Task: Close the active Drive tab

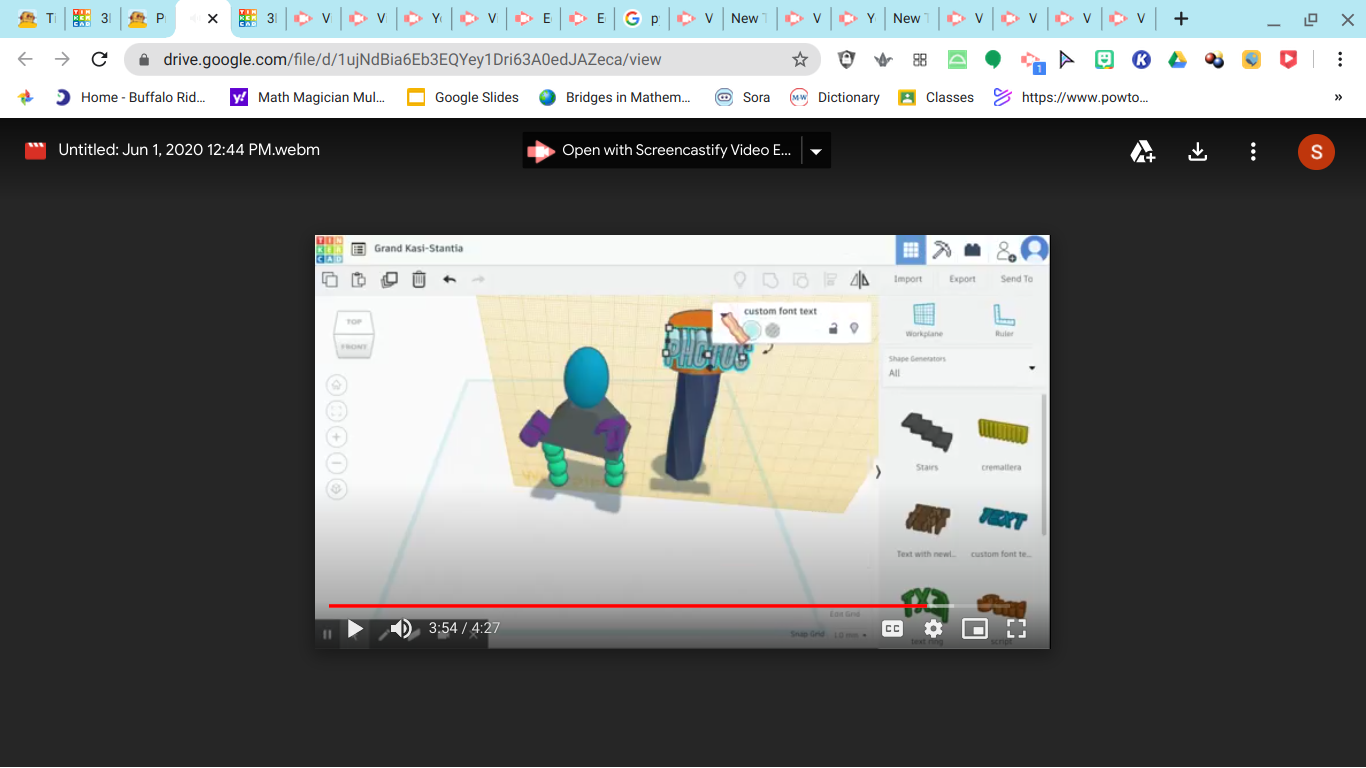Action: pyautogui.click(x=212, y=19)
